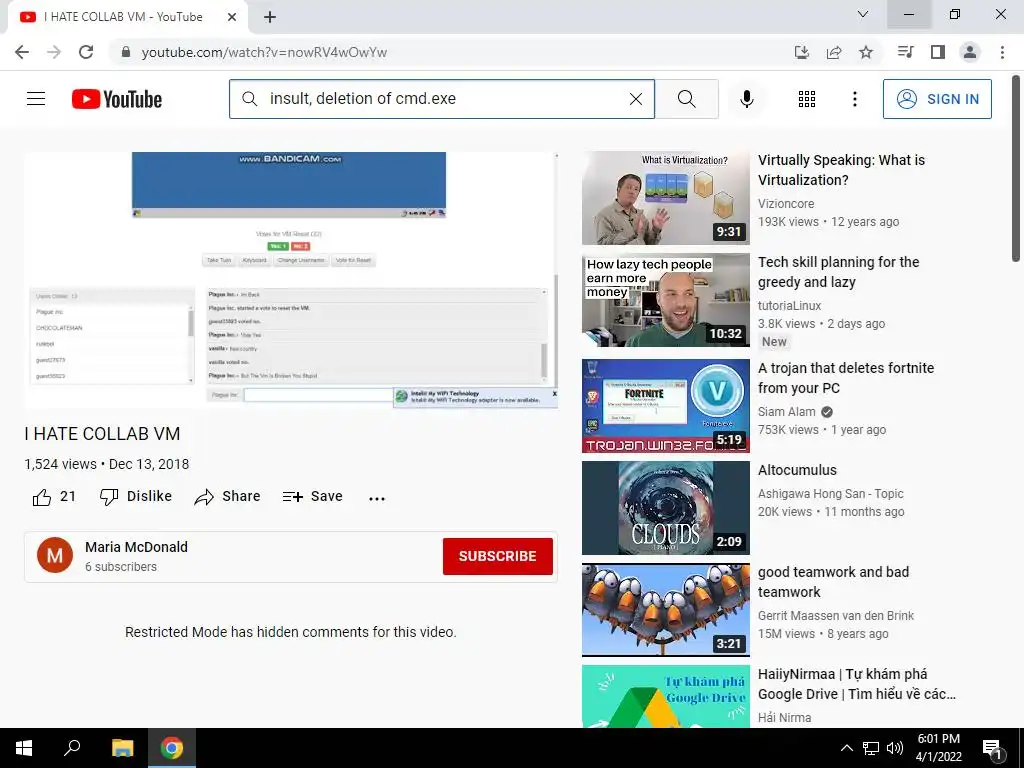Open more actions ellipsis under the video
The width and height of the screenshot is (1024, 768).
pyautogui.click(x=377, y=498)
